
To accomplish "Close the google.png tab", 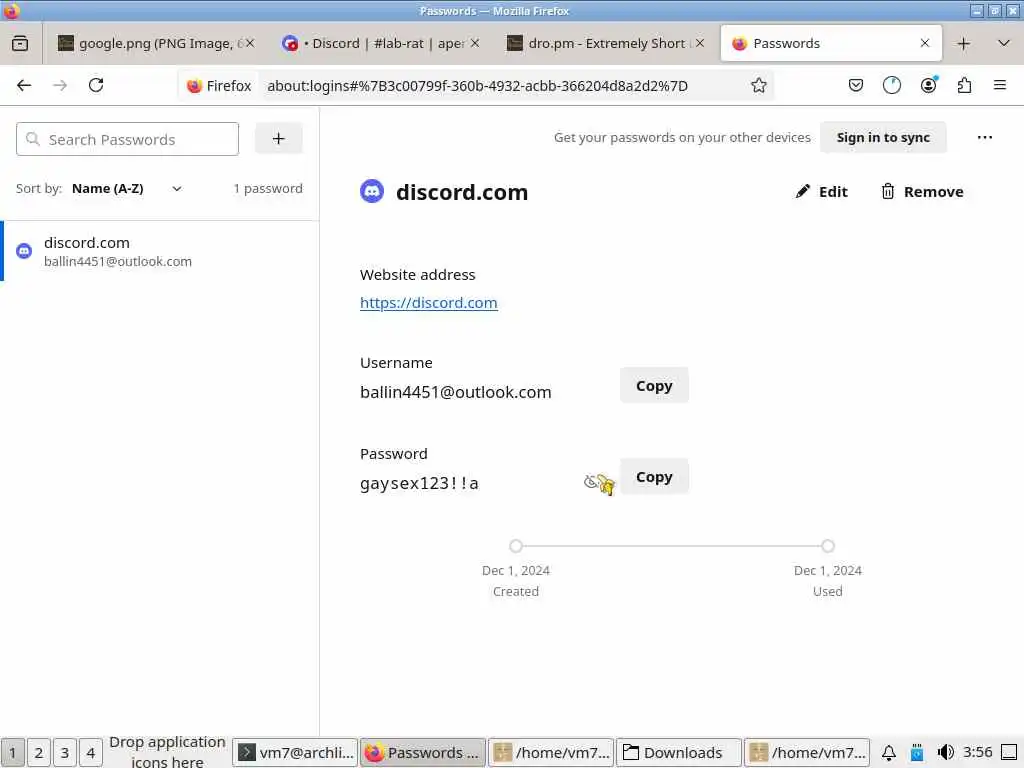I will (x=249, y=43).
